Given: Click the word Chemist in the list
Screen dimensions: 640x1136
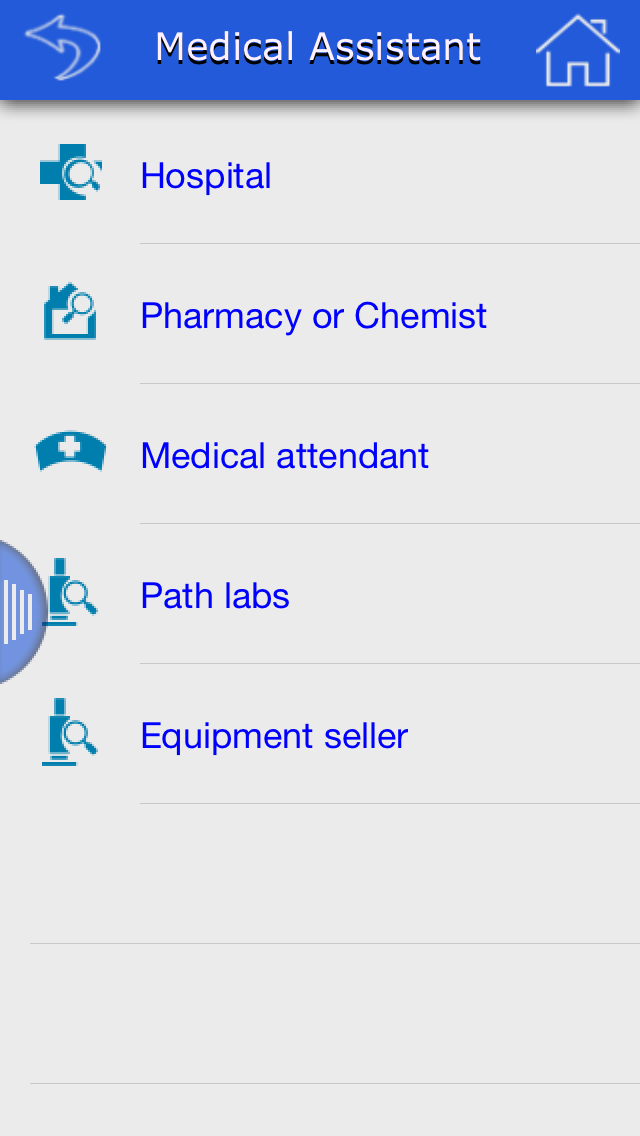Looking at the screenshot, I should 420,315.
